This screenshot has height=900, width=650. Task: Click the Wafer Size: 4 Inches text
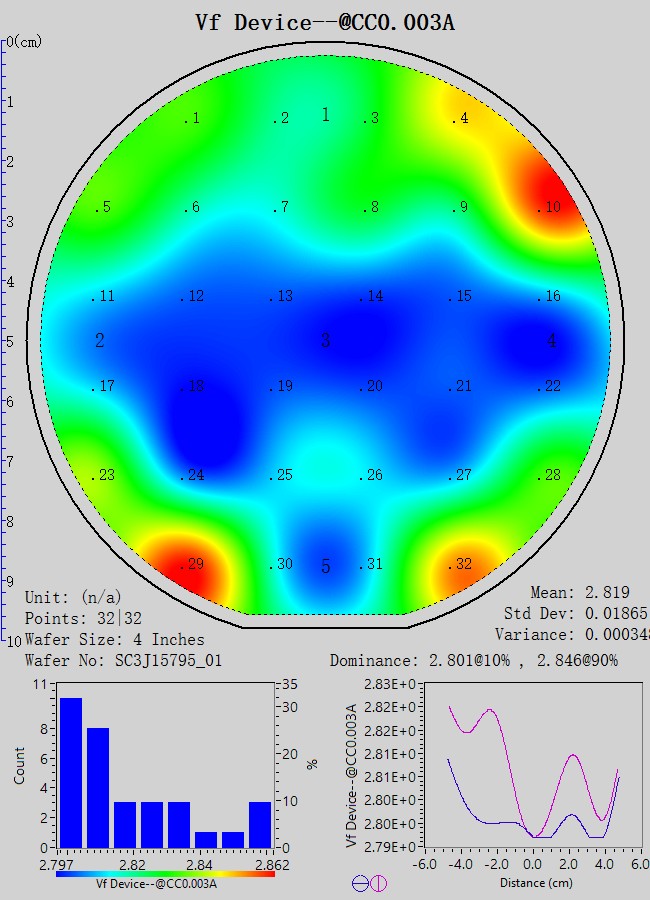point(114,639)
